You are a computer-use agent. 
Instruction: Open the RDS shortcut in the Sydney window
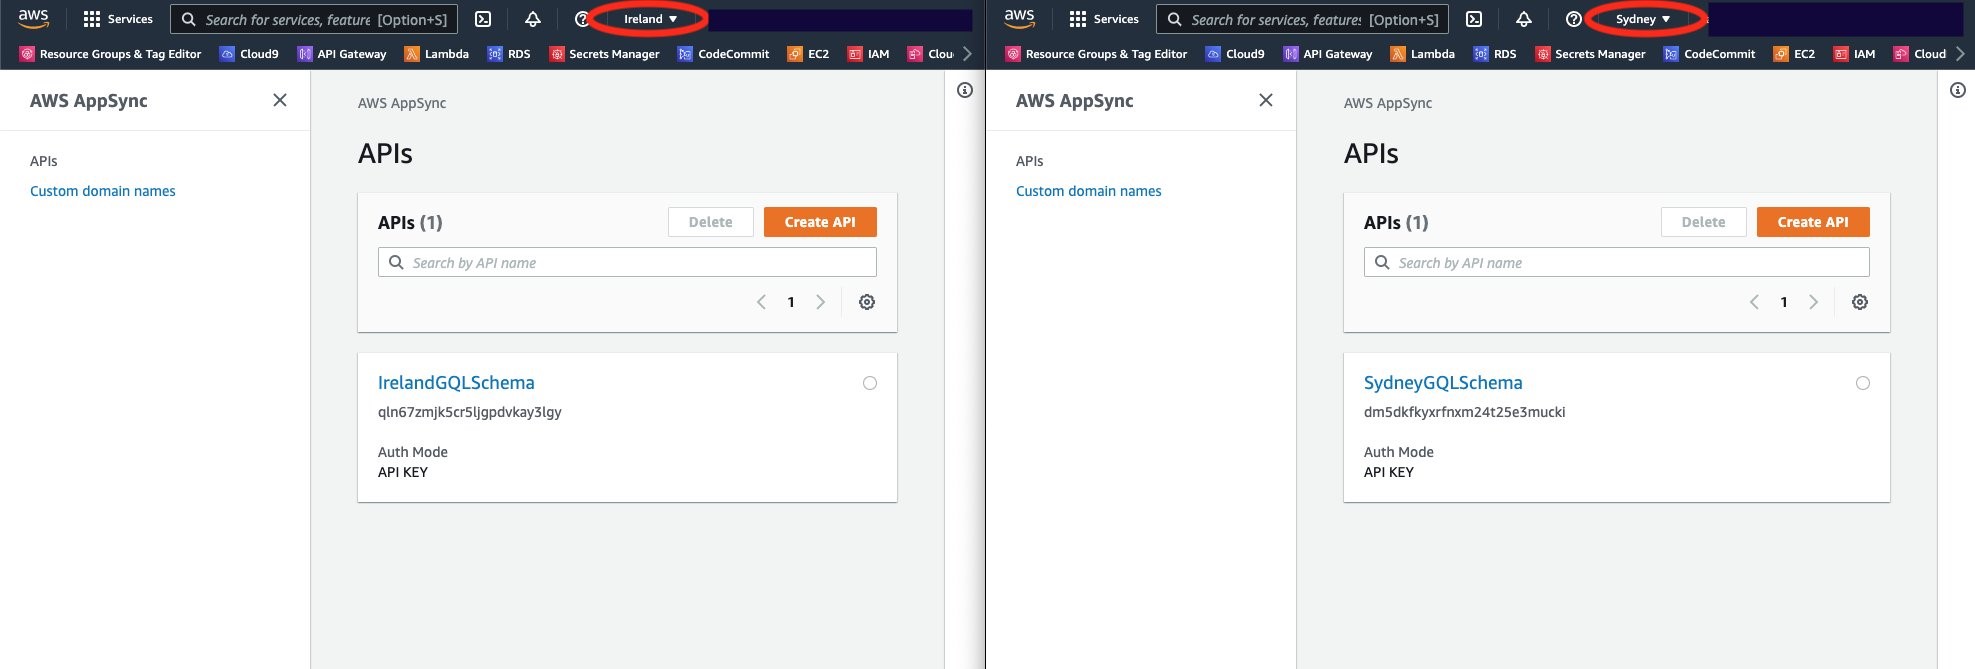(x=1495, y=54)
